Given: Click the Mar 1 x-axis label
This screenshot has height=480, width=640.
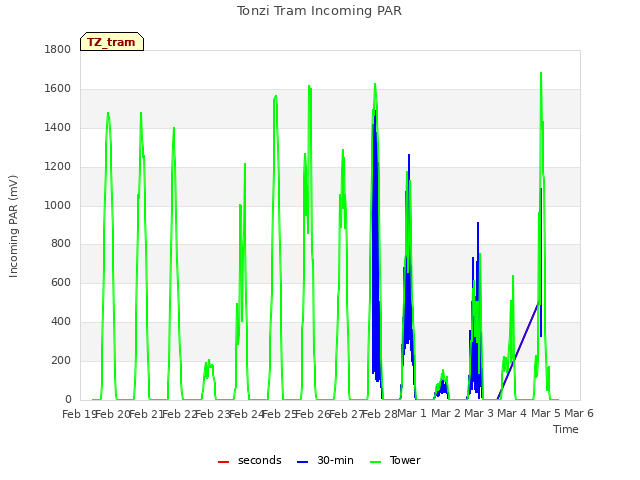Looking at the screenshot, I should pyautogui.click(x=412, y=413).
